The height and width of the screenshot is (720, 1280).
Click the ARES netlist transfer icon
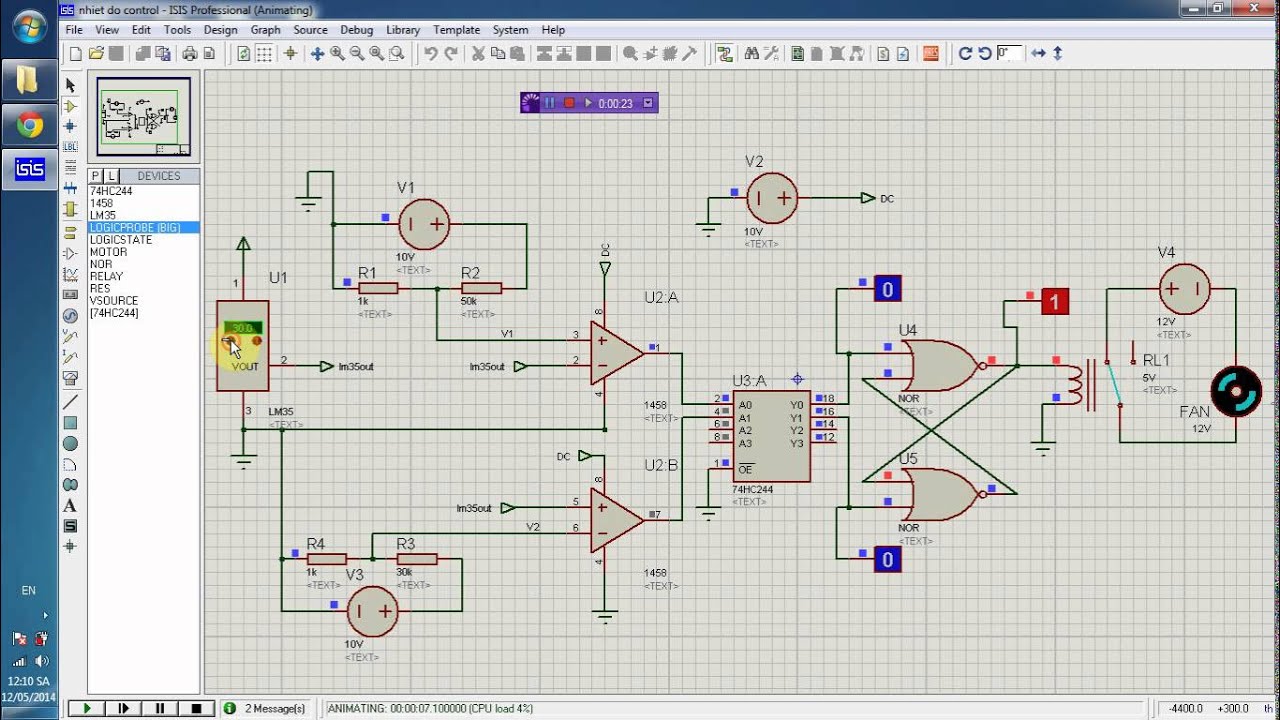pos(931,54)
